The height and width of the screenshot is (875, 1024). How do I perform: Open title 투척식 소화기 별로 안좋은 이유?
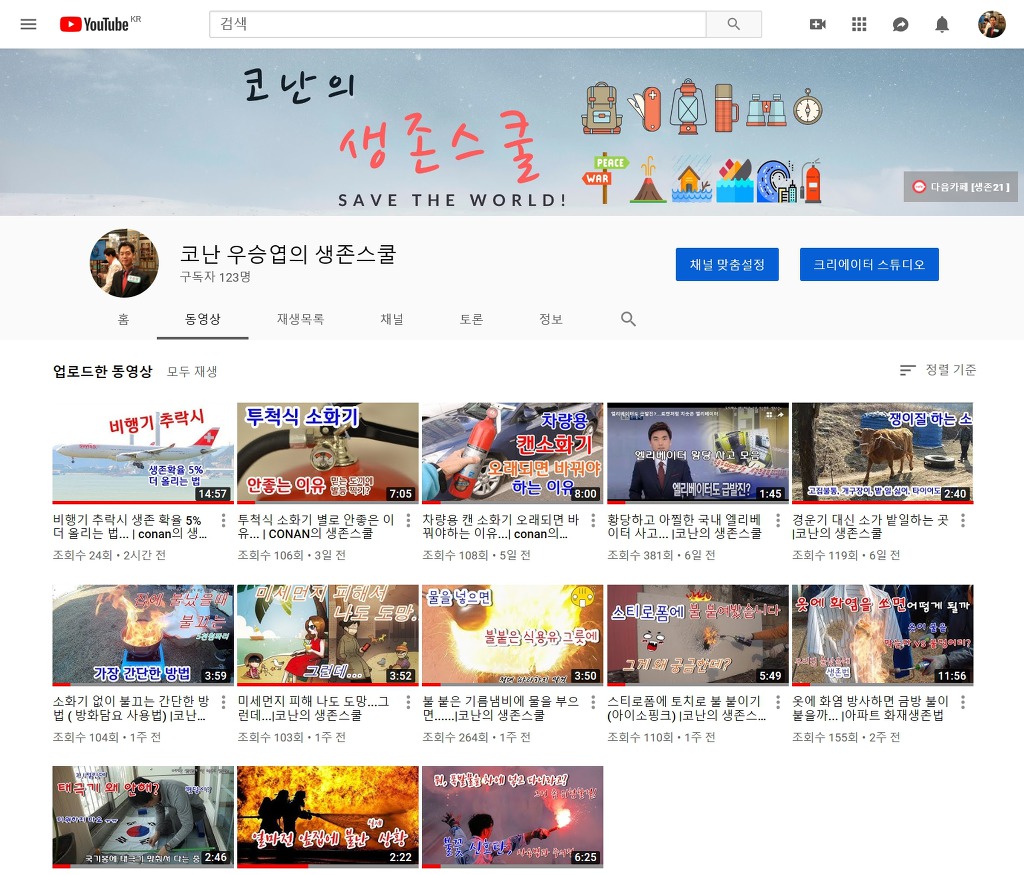pyautogui.click(x=316, y=527)
